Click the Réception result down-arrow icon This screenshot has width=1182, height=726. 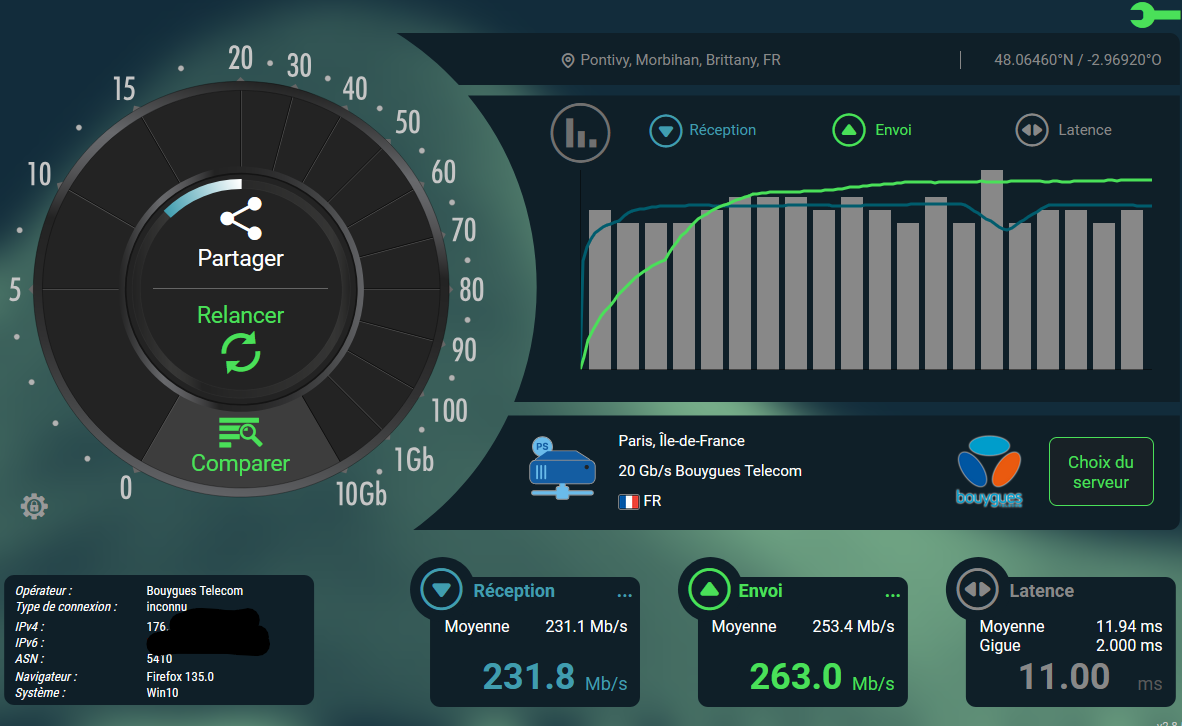pyautogui.click(x=442, y=590)
